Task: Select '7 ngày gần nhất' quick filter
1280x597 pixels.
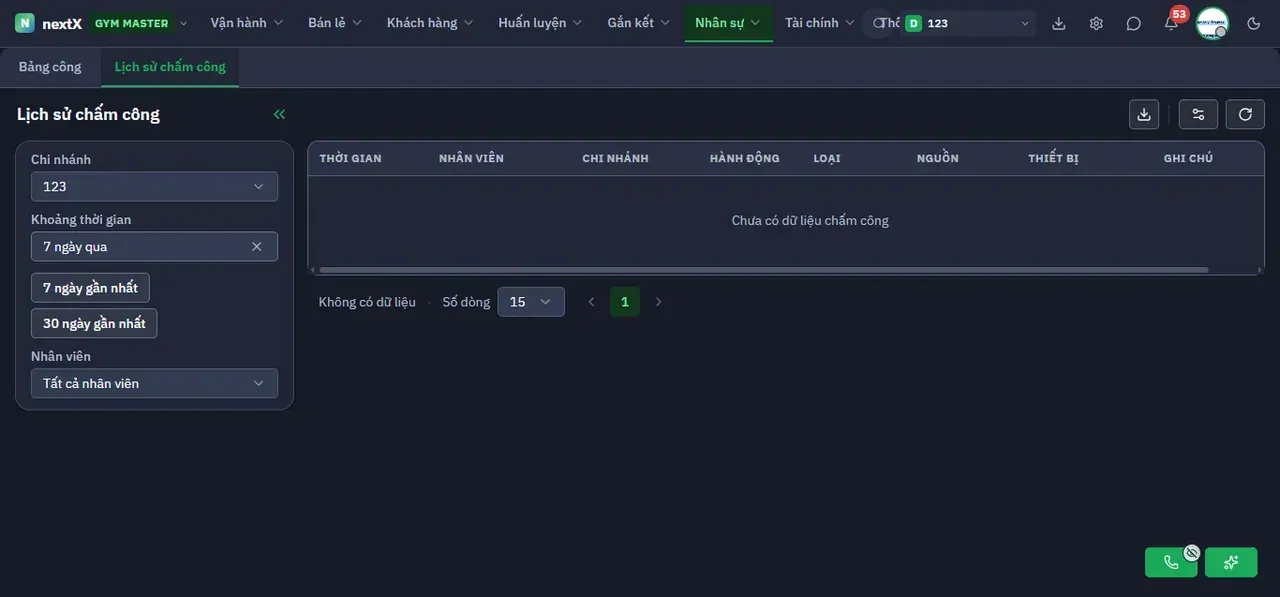Action: coord(90,288)
